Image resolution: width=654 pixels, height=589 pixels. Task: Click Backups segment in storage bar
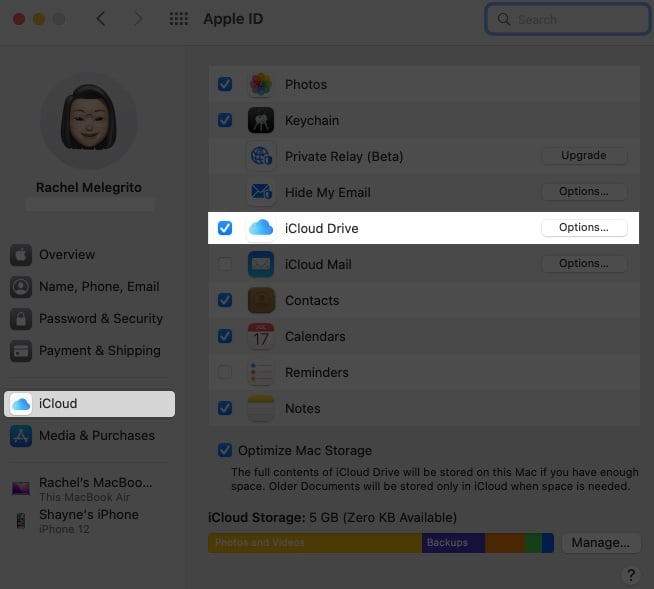click(x=453, y=543)
